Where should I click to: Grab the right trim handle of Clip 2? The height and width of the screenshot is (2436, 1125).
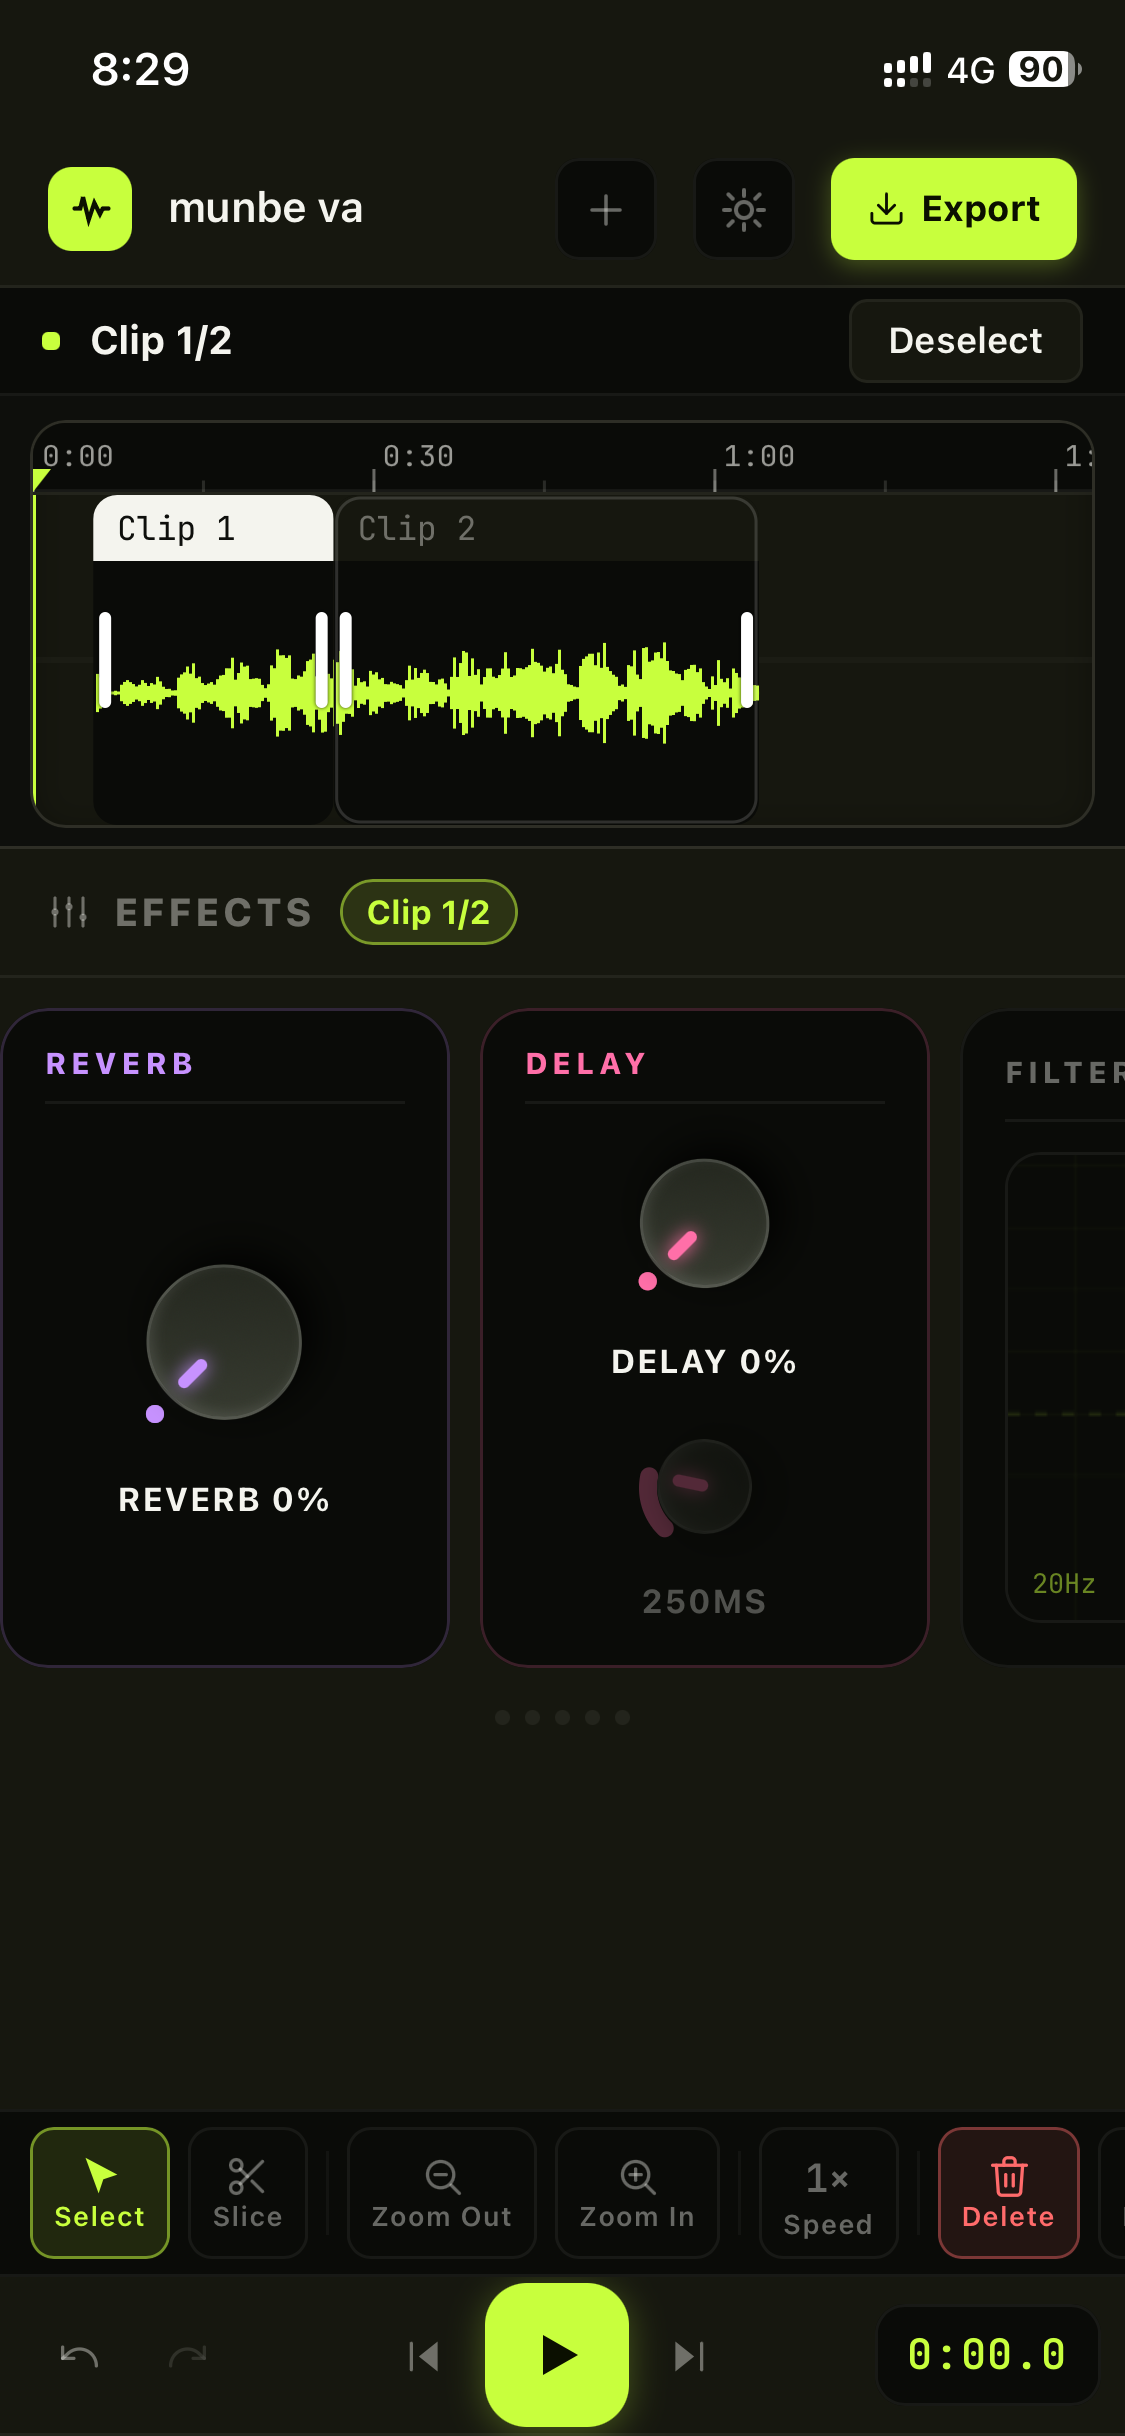click(x=747, y=660)
